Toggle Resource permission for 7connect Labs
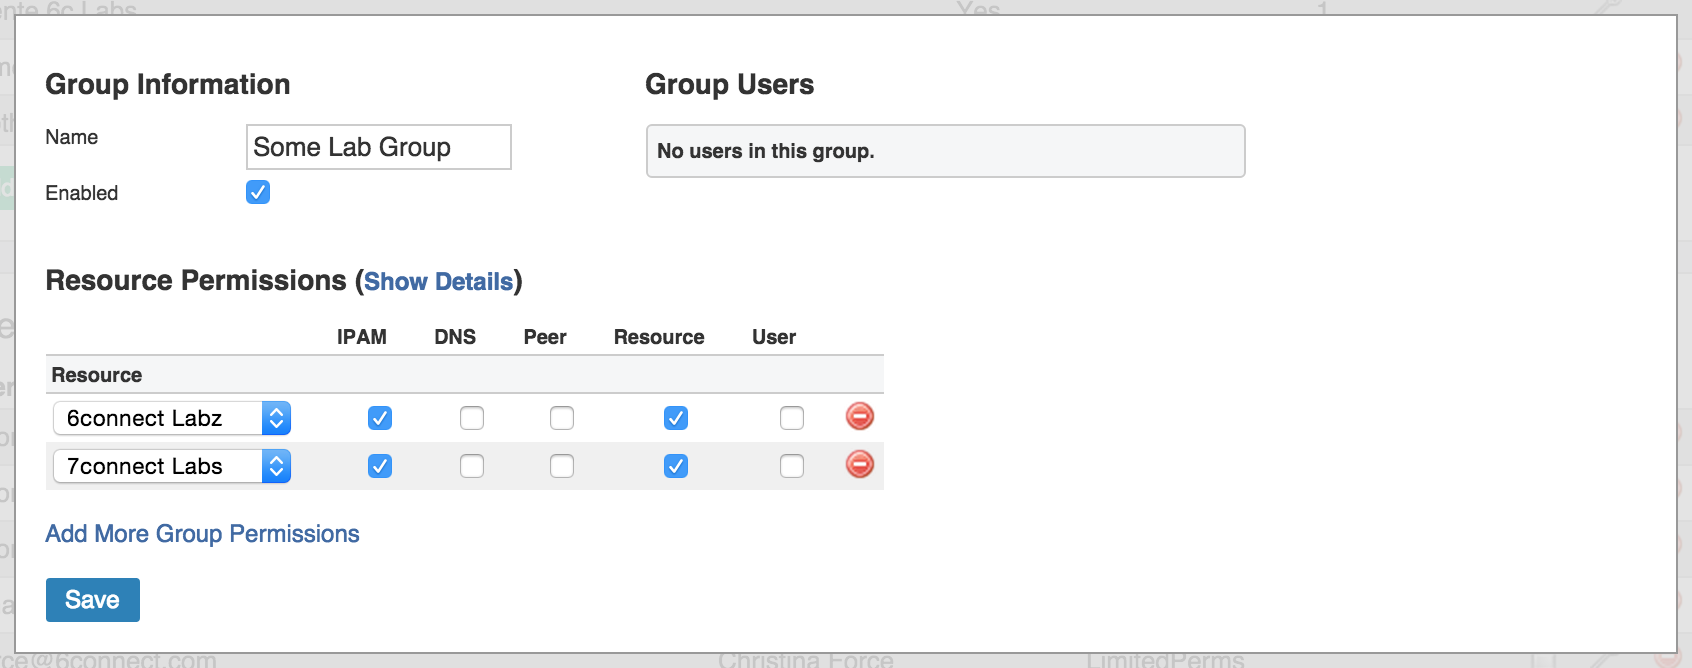Viewport: 1692px width, 668px height. [x=676, y=466]
